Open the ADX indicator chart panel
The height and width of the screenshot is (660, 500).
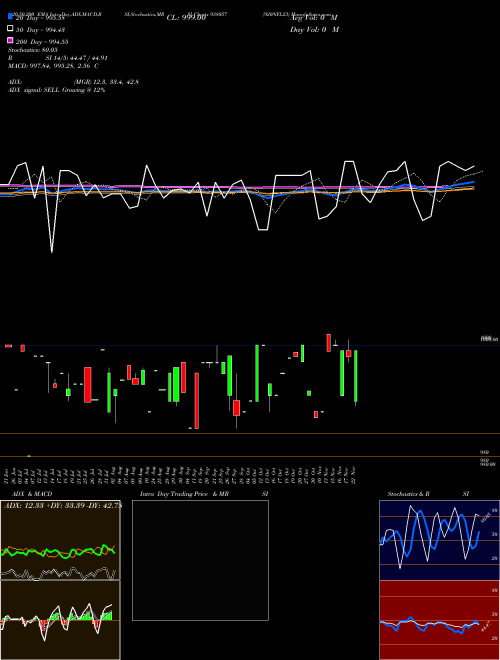(x=60, y=540)
